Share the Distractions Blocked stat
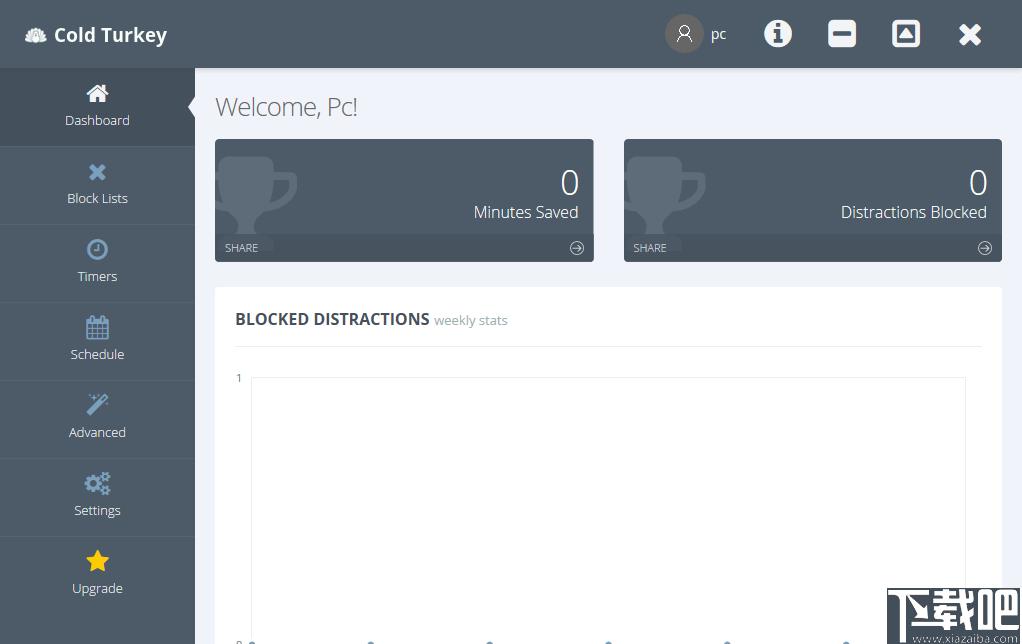1022x644 pixels. point(650,248)
